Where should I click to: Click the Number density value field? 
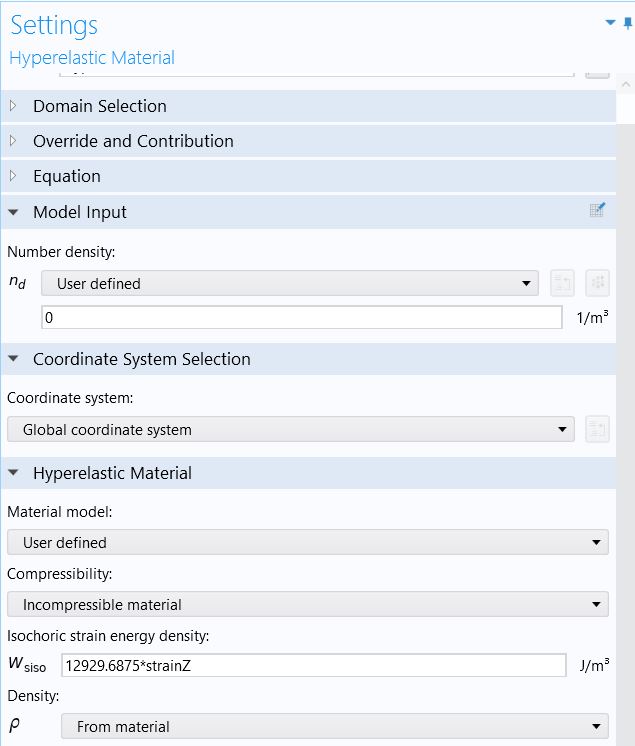pyautogui.click(x=301, y=318)
